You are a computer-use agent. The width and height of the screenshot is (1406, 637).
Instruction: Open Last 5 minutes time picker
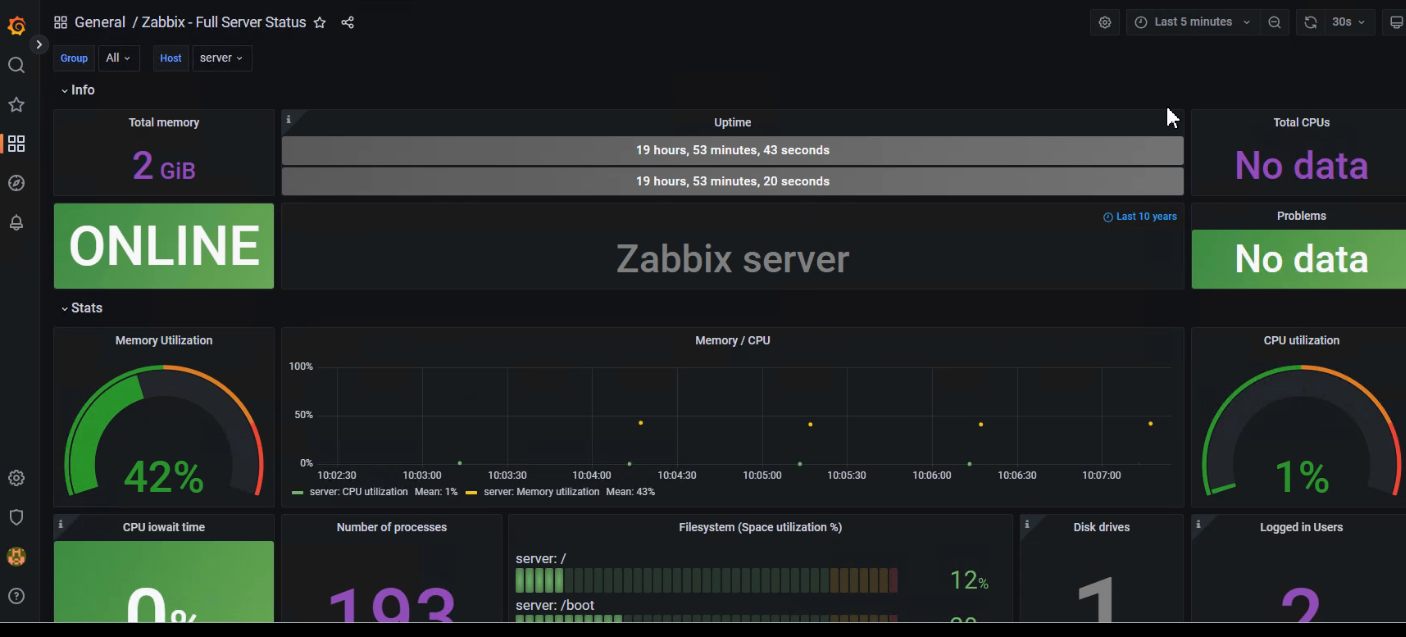click(1193, 22)
